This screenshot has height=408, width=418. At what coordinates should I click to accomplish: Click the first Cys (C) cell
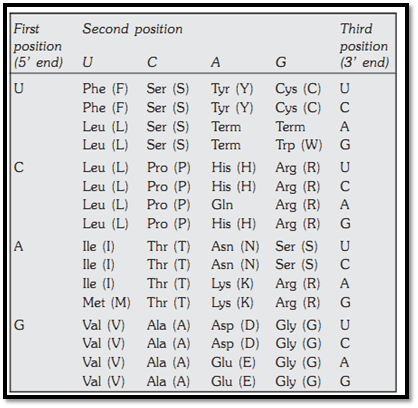(x=298, y=89)
